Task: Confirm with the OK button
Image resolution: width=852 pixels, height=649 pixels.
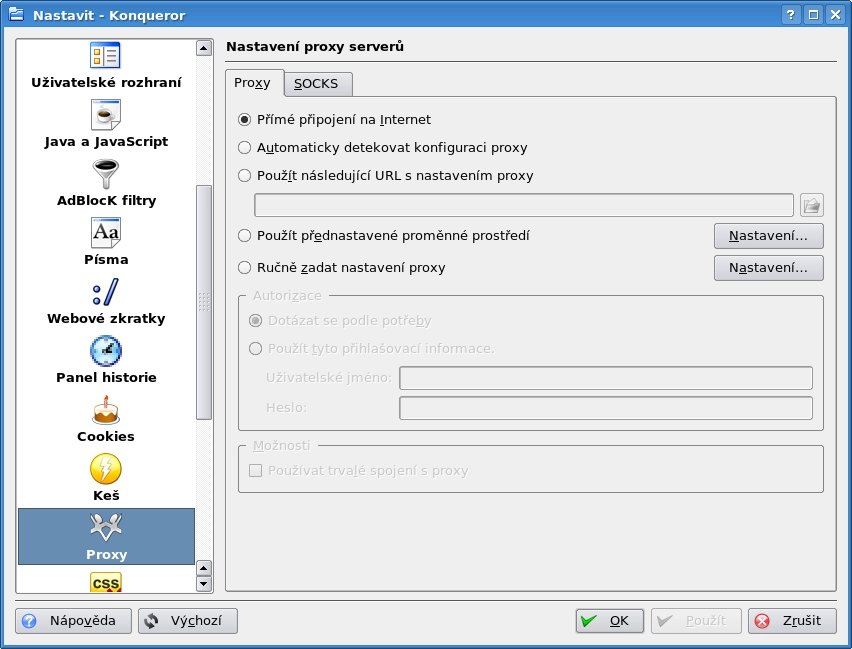Action: [610, 621]
